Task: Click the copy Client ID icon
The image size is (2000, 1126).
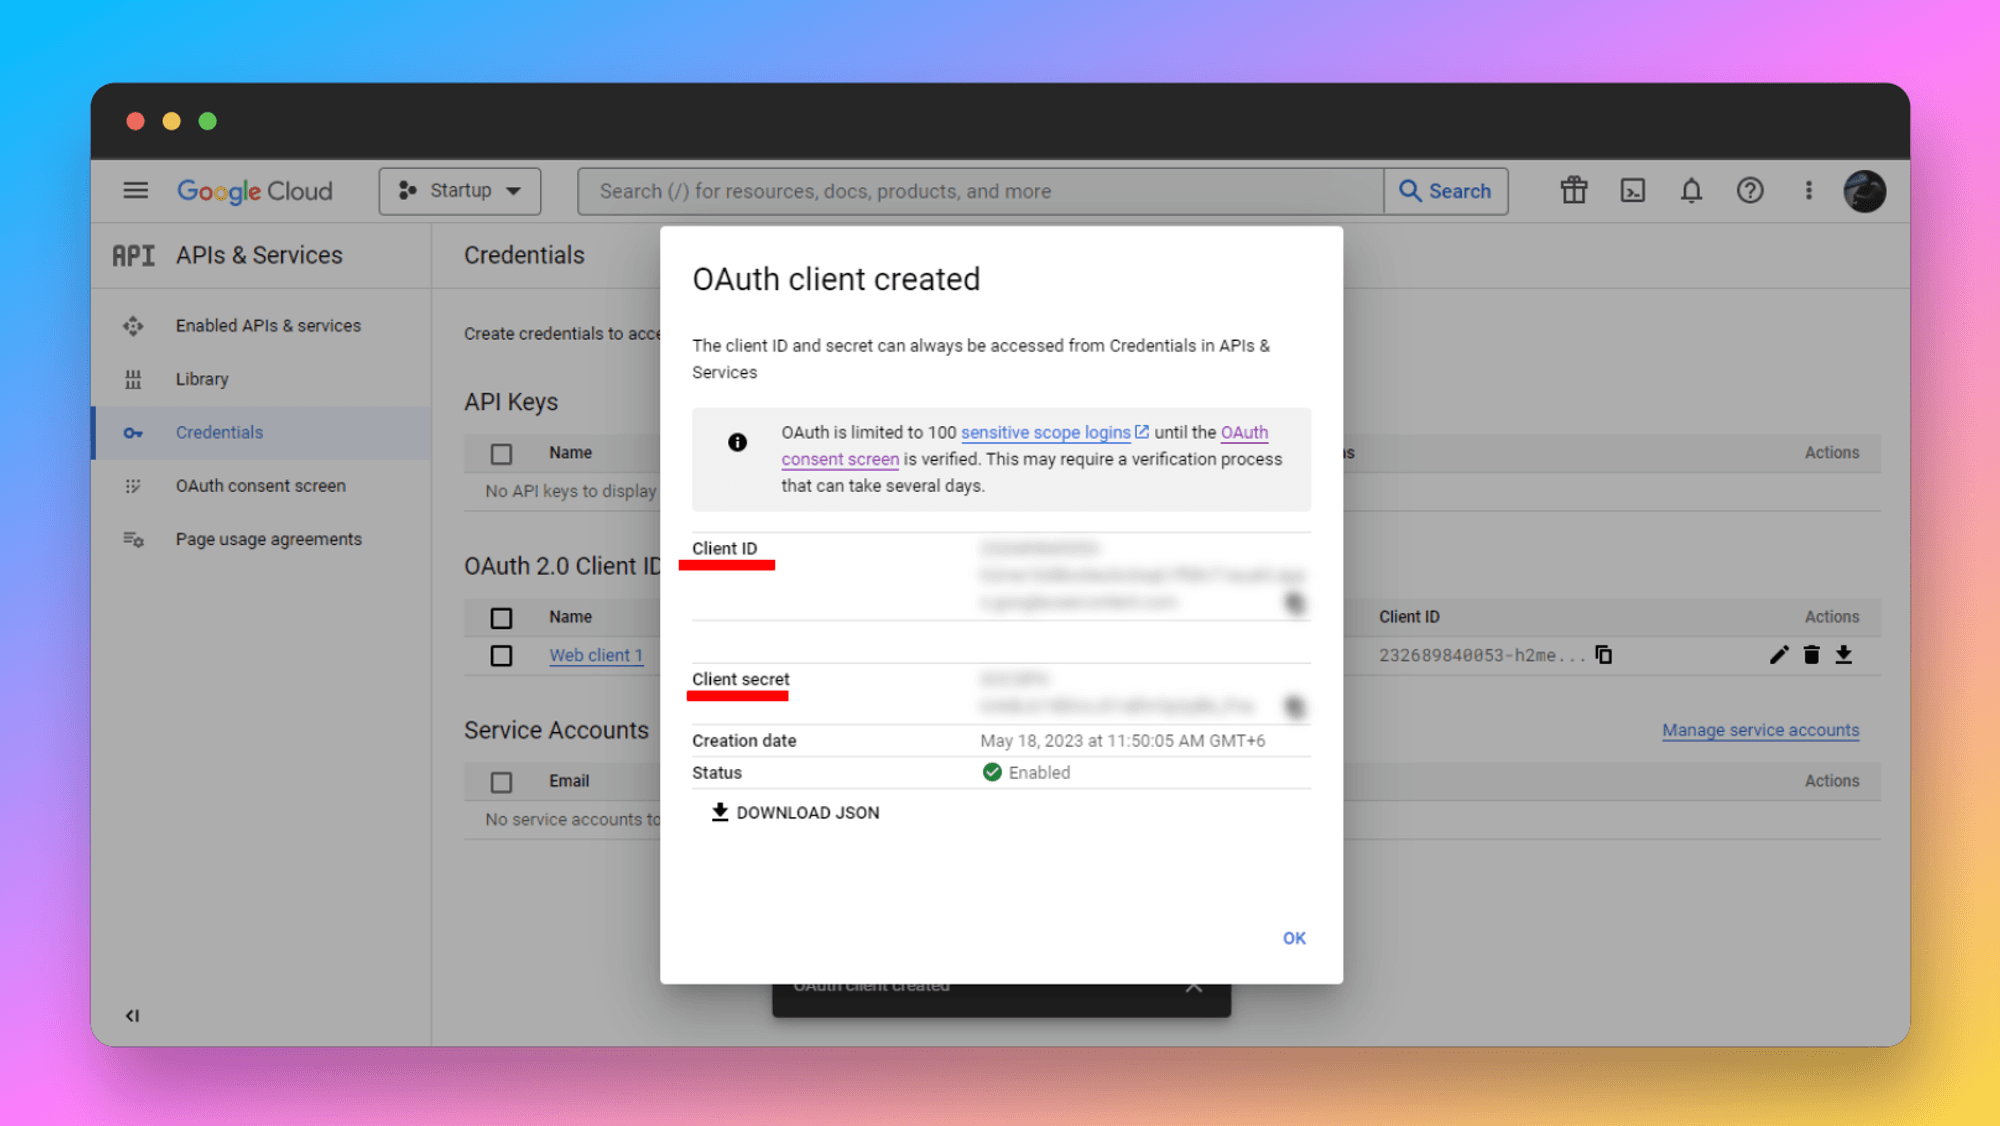Action: click(1291, 601)
